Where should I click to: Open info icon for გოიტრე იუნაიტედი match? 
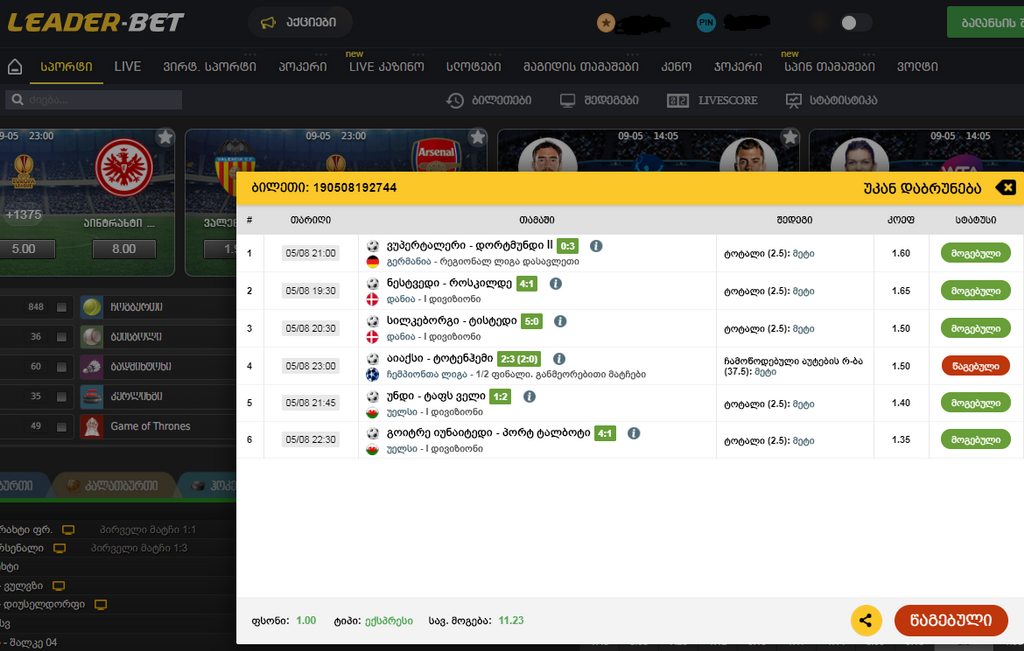coord(633,434)
